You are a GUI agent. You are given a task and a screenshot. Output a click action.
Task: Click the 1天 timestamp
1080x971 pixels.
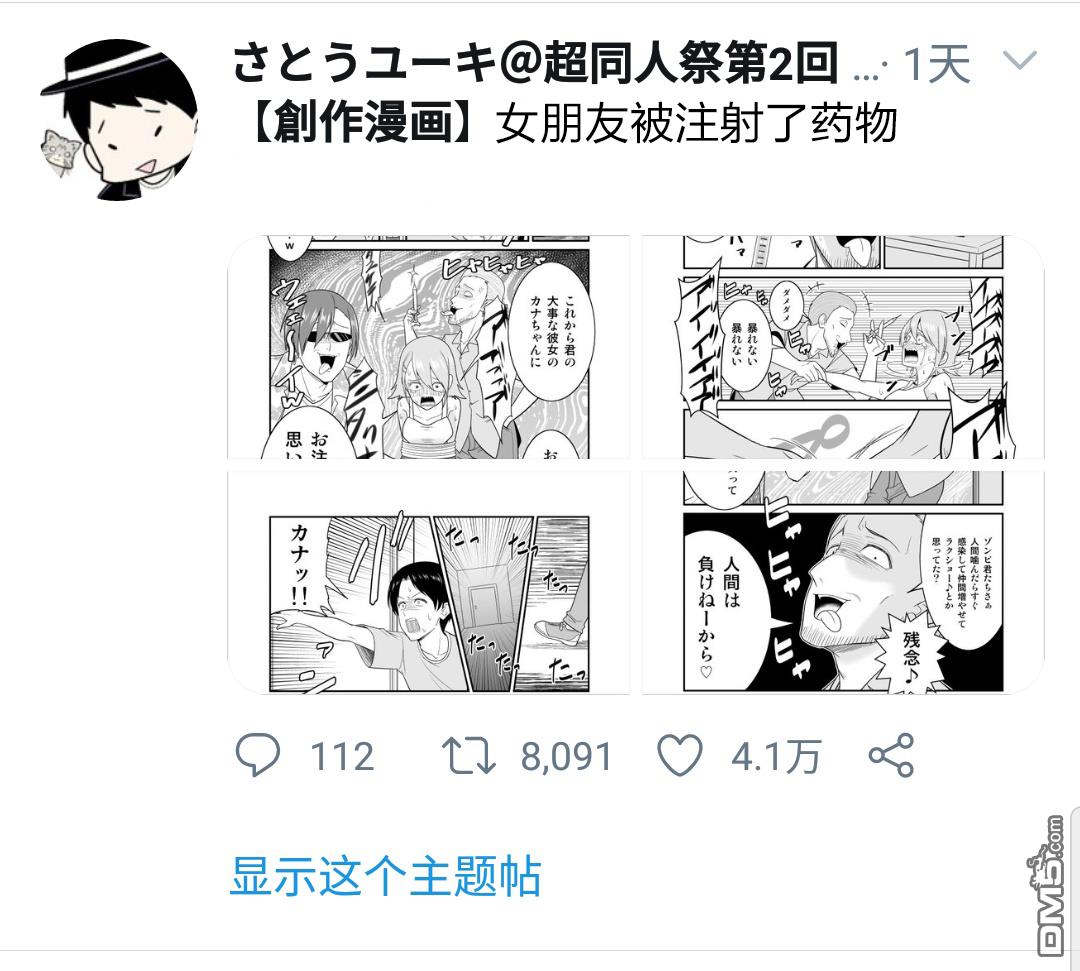pos(937,64)
